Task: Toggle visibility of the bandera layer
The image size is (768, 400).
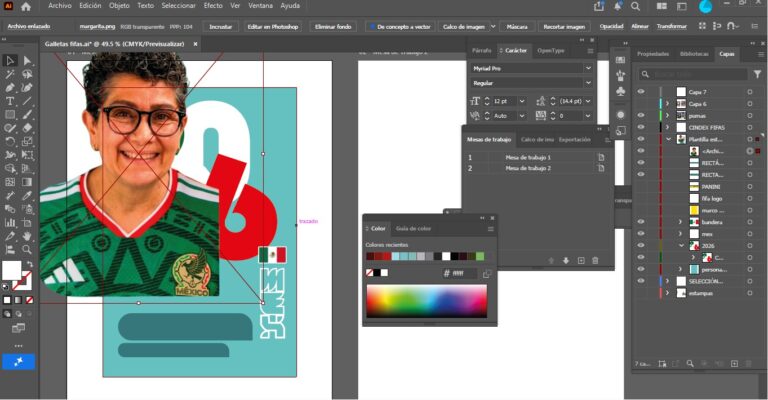Action: point(641,222)
